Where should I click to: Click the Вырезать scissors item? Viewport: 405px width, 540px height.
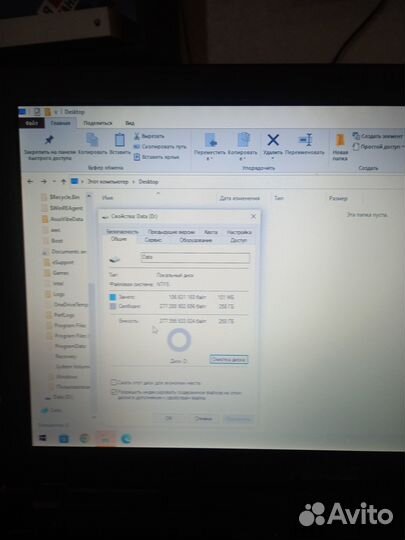[149, 136]
